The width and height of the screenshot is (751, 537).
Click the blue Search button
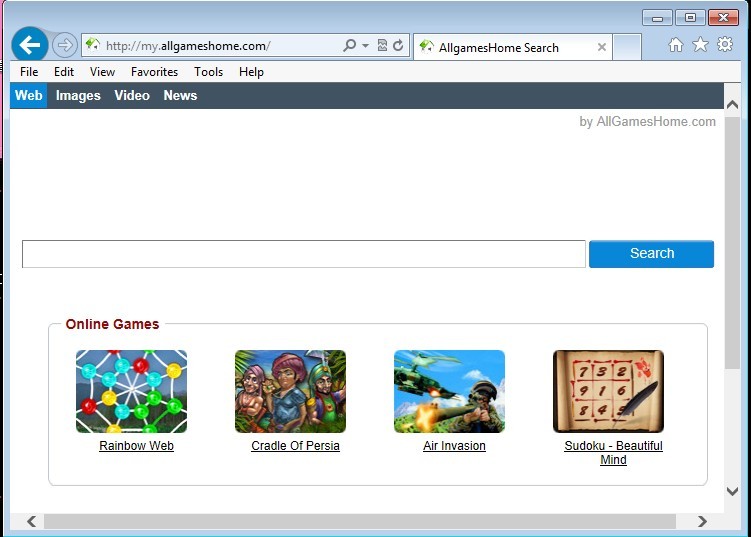651,254
